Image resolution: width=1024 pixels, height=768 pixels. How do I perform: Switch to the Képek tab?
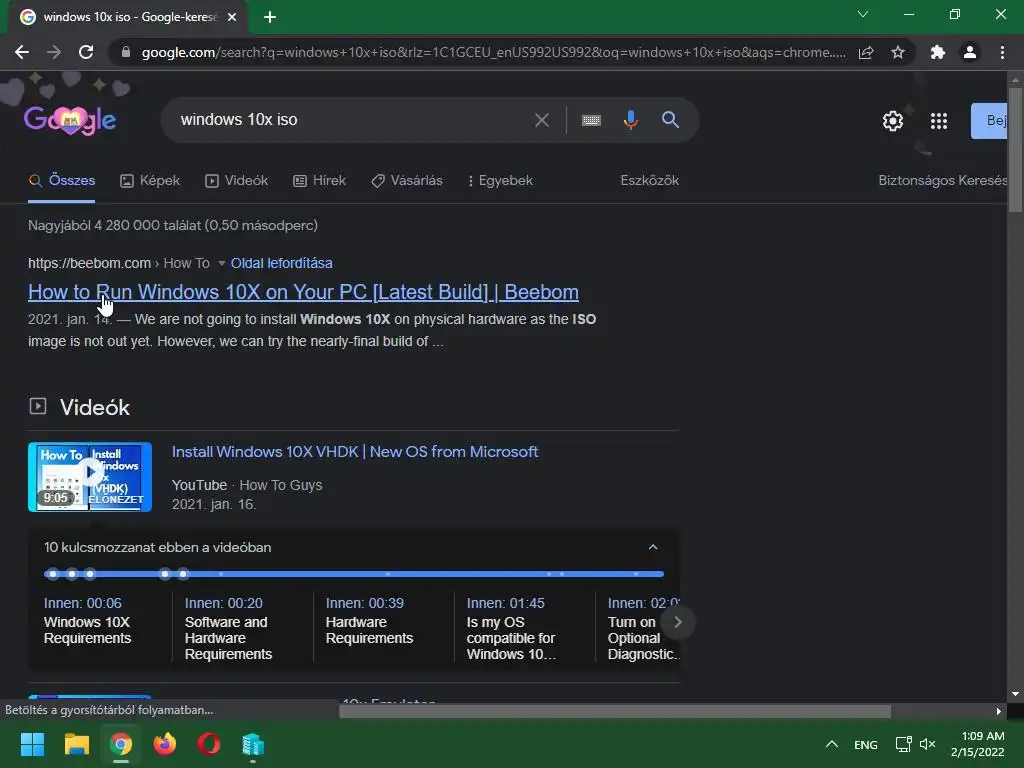click(x=150, y=180)
